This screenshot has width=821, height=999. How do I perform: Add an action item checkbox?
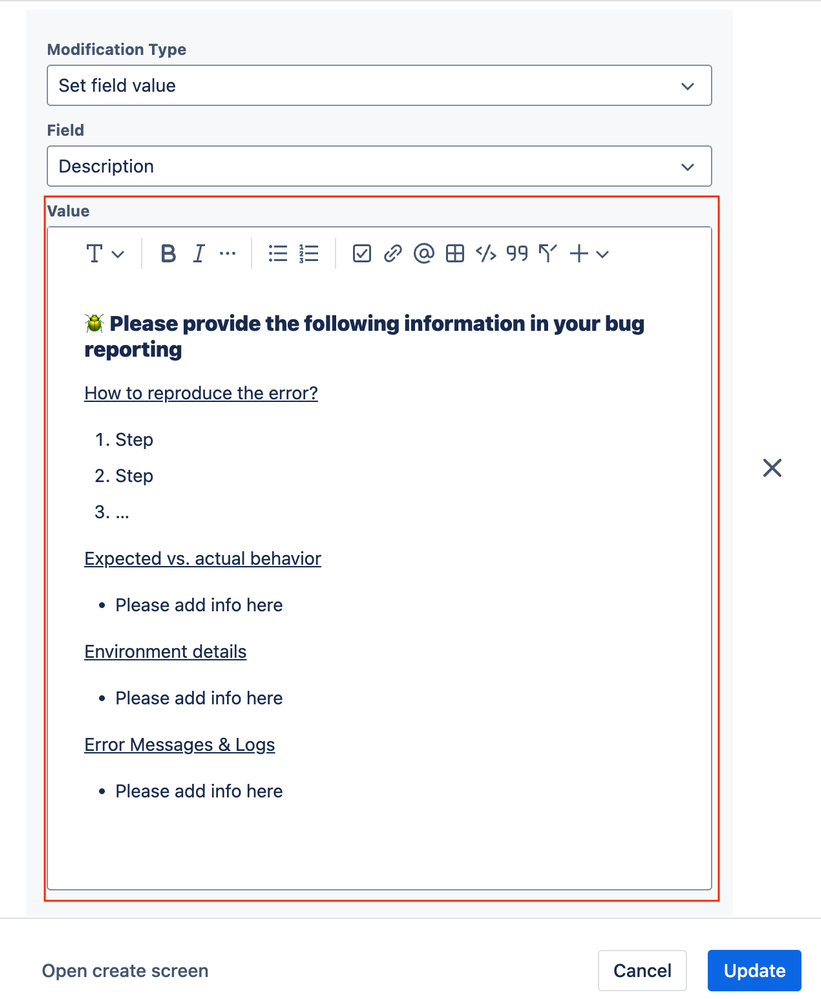[361, 253]
